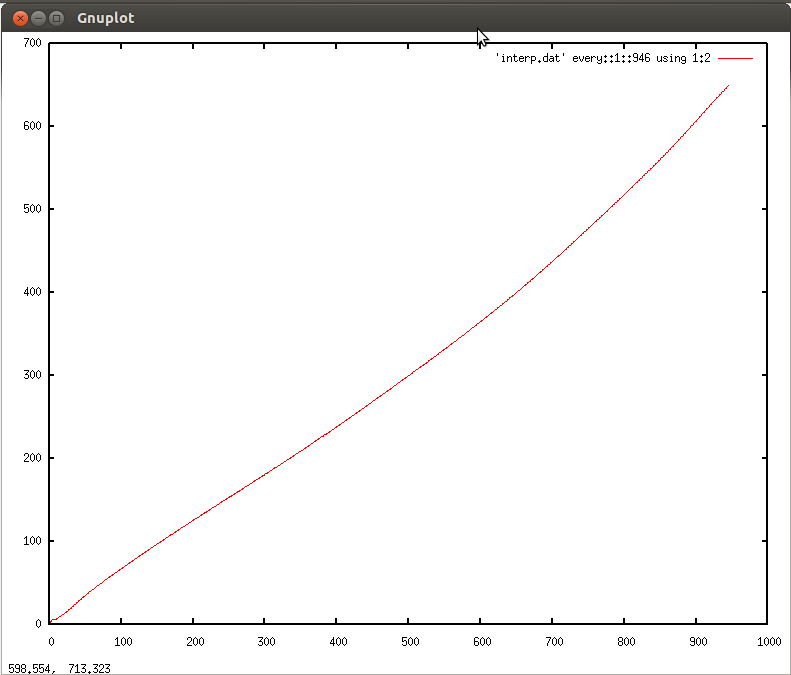Click the x-axis label 600
The width and height of the screenshot is (791, 675).
[x=482, y=642]
